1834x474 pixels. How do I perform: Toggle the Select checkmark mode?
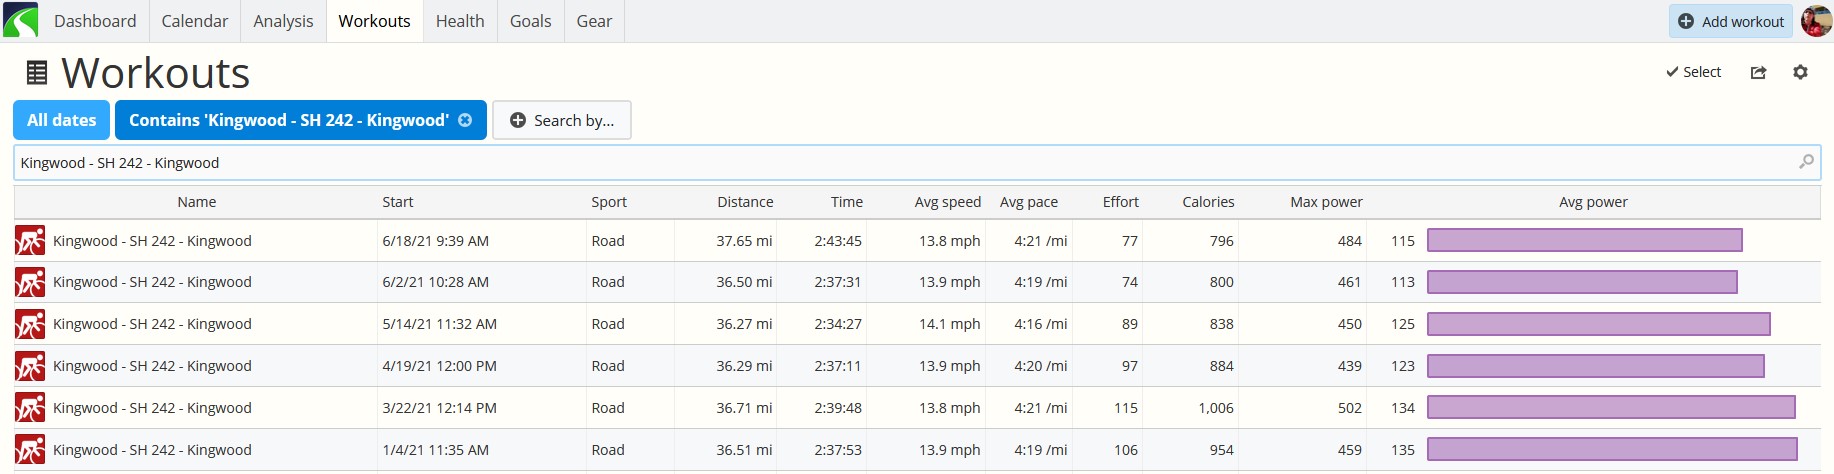(1693, 72)
